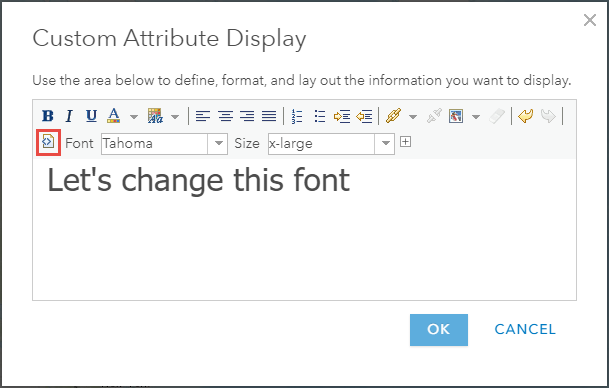Undo the last edit
Screen dimensions: 609x388
[x=525, y=116]
